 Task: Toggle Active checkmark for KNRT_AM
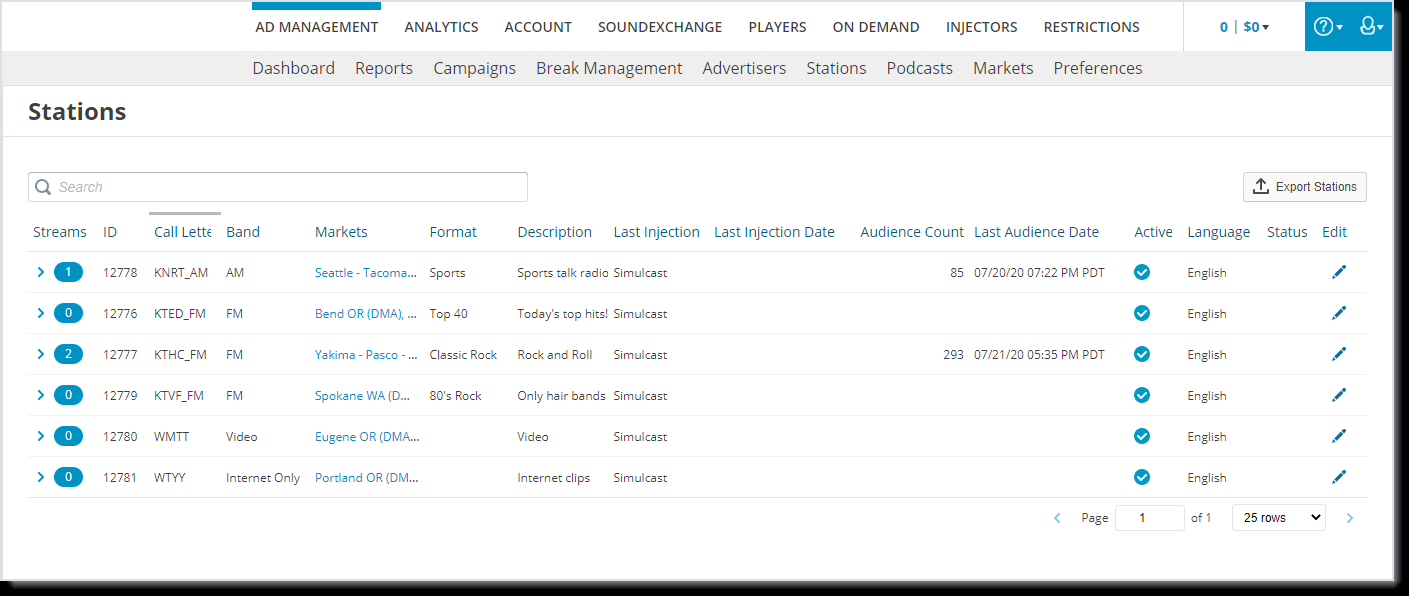(x=1142, y=272)
